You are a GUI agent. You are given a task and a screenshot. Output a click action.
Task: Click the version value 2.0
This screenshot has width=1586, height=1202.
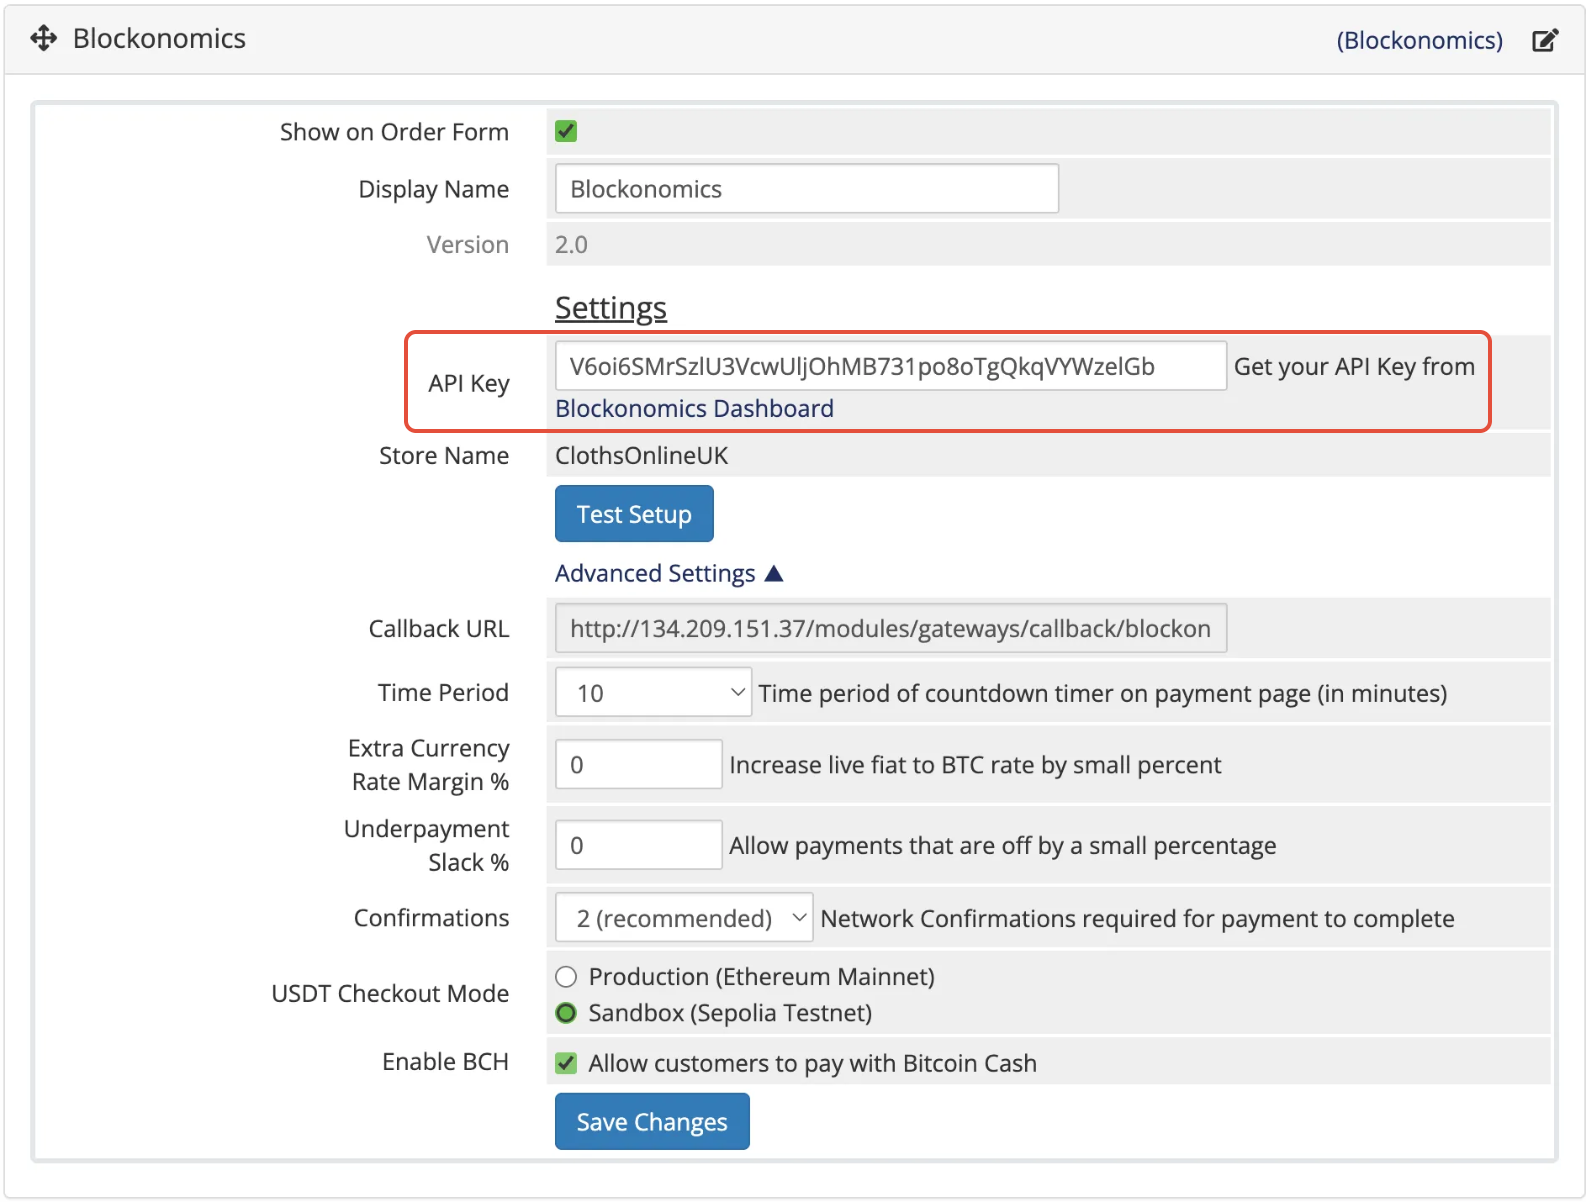(571, 245)
